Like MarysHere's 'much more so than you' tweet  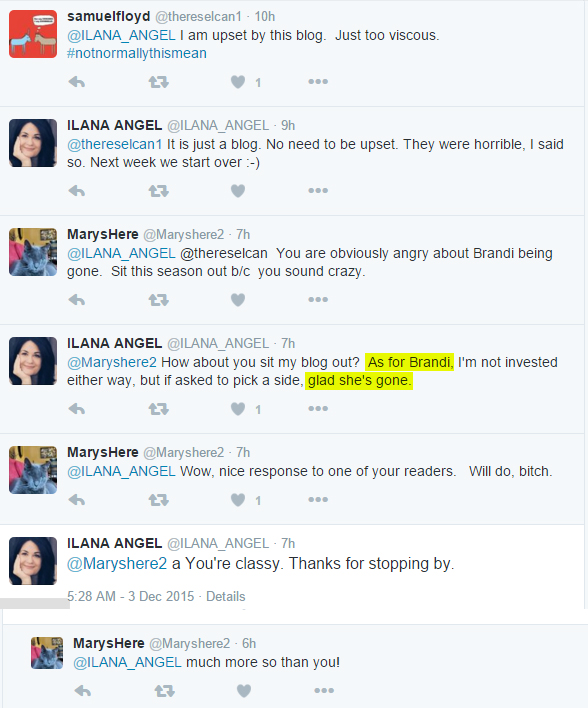click(244, 691)
